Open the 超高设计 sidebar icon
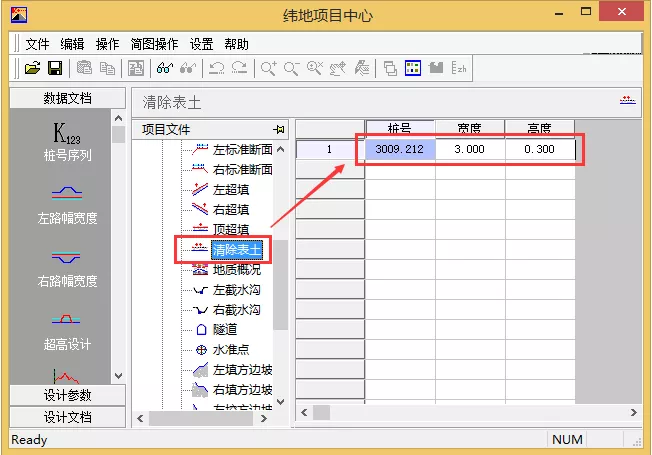This screenshot has height=455, width=652. [x=66, y=330]
